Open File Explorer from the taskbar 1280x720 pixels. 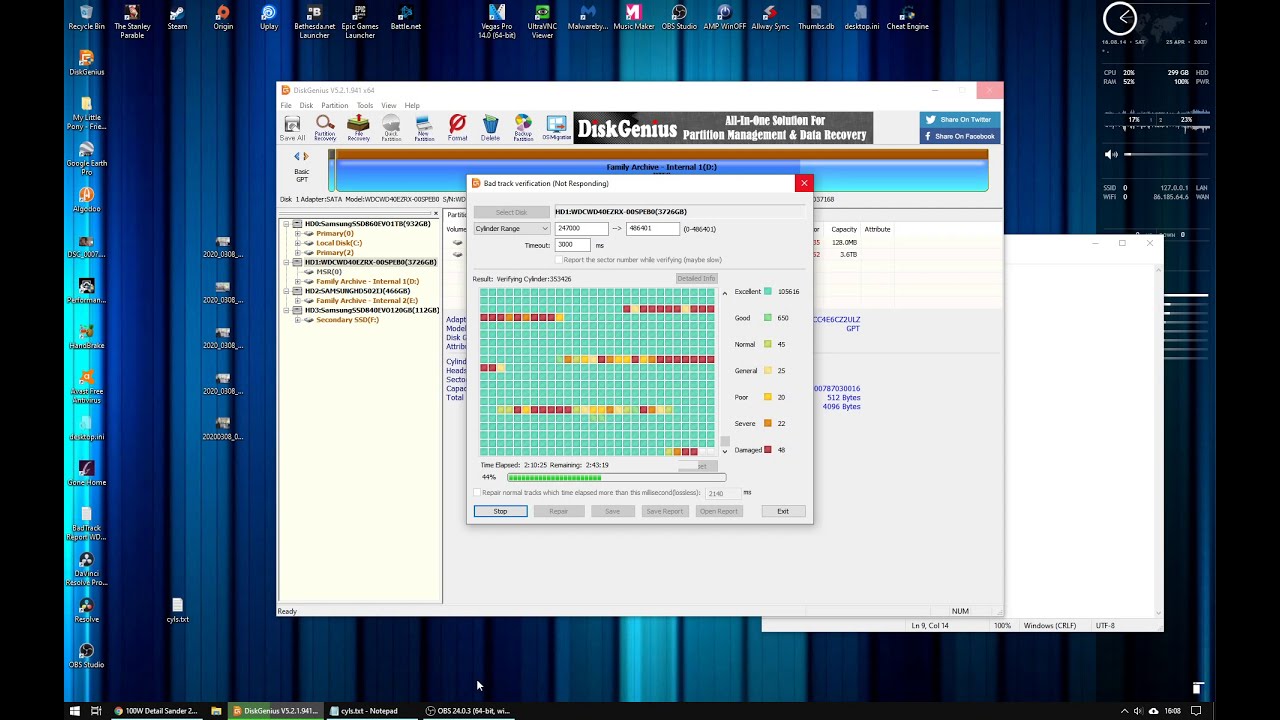tap(216, 711)
